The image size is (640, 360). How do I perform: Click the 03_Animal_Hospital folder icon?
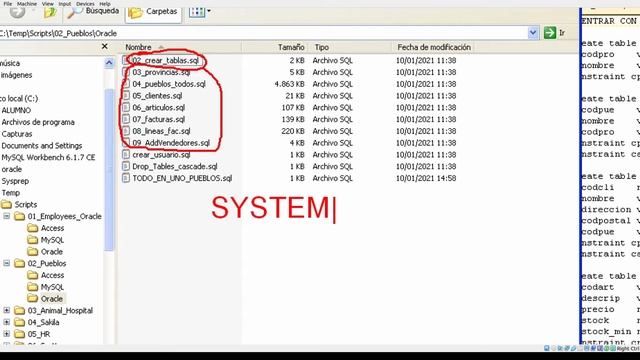tap(20, 311)
